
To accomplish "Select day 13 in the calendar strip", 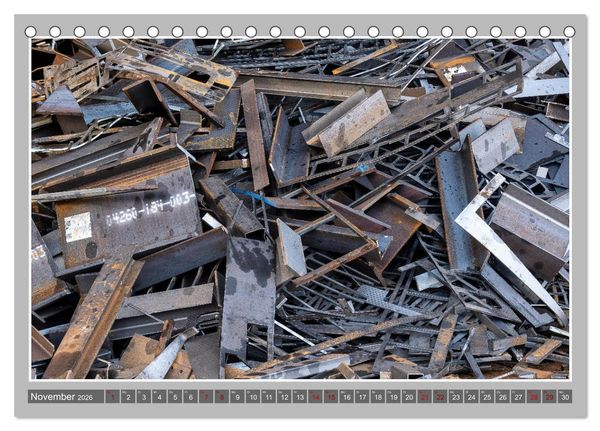I will (x=300, y=397).
